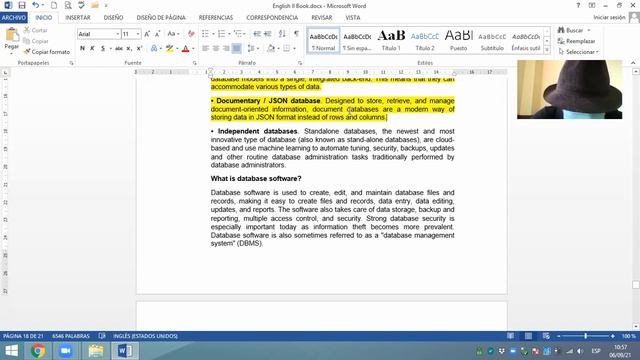Switch to VISTA tab
This screenshot has height=360, width=640.
coord(353,18)
